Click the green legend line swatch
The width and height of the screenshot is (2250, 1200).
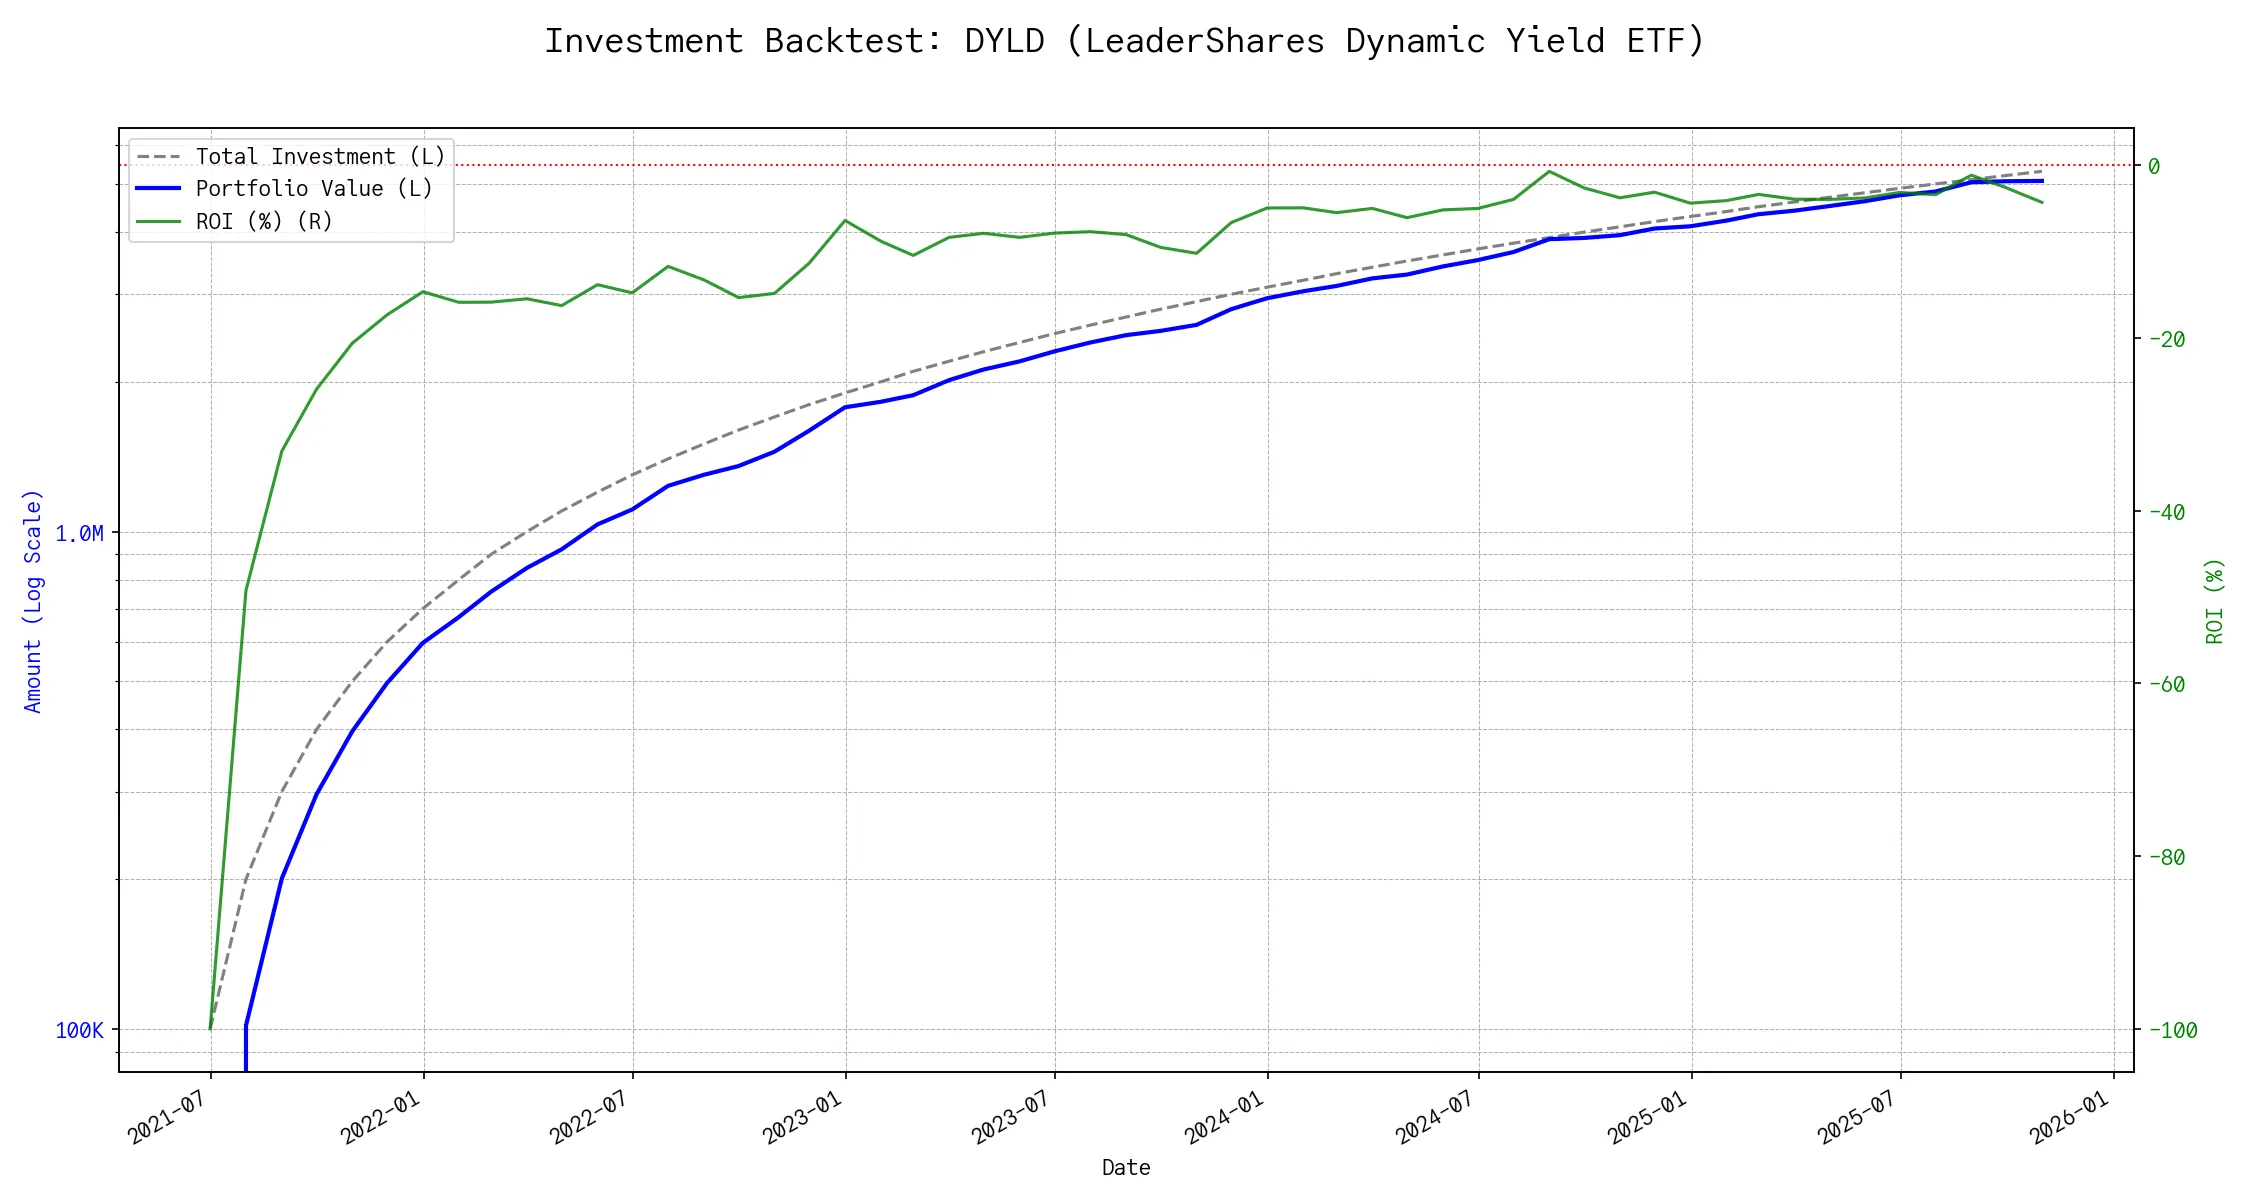click(159, 221)
